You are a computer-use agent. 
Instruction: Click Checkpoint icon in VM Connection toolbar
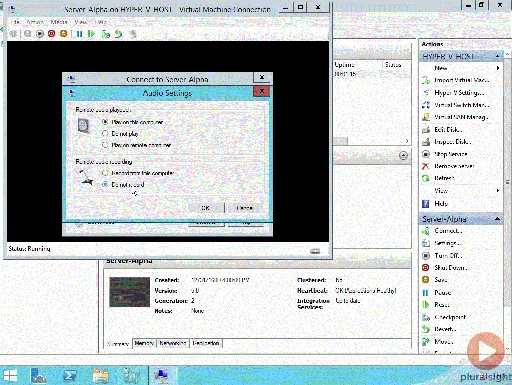[106, 34]
